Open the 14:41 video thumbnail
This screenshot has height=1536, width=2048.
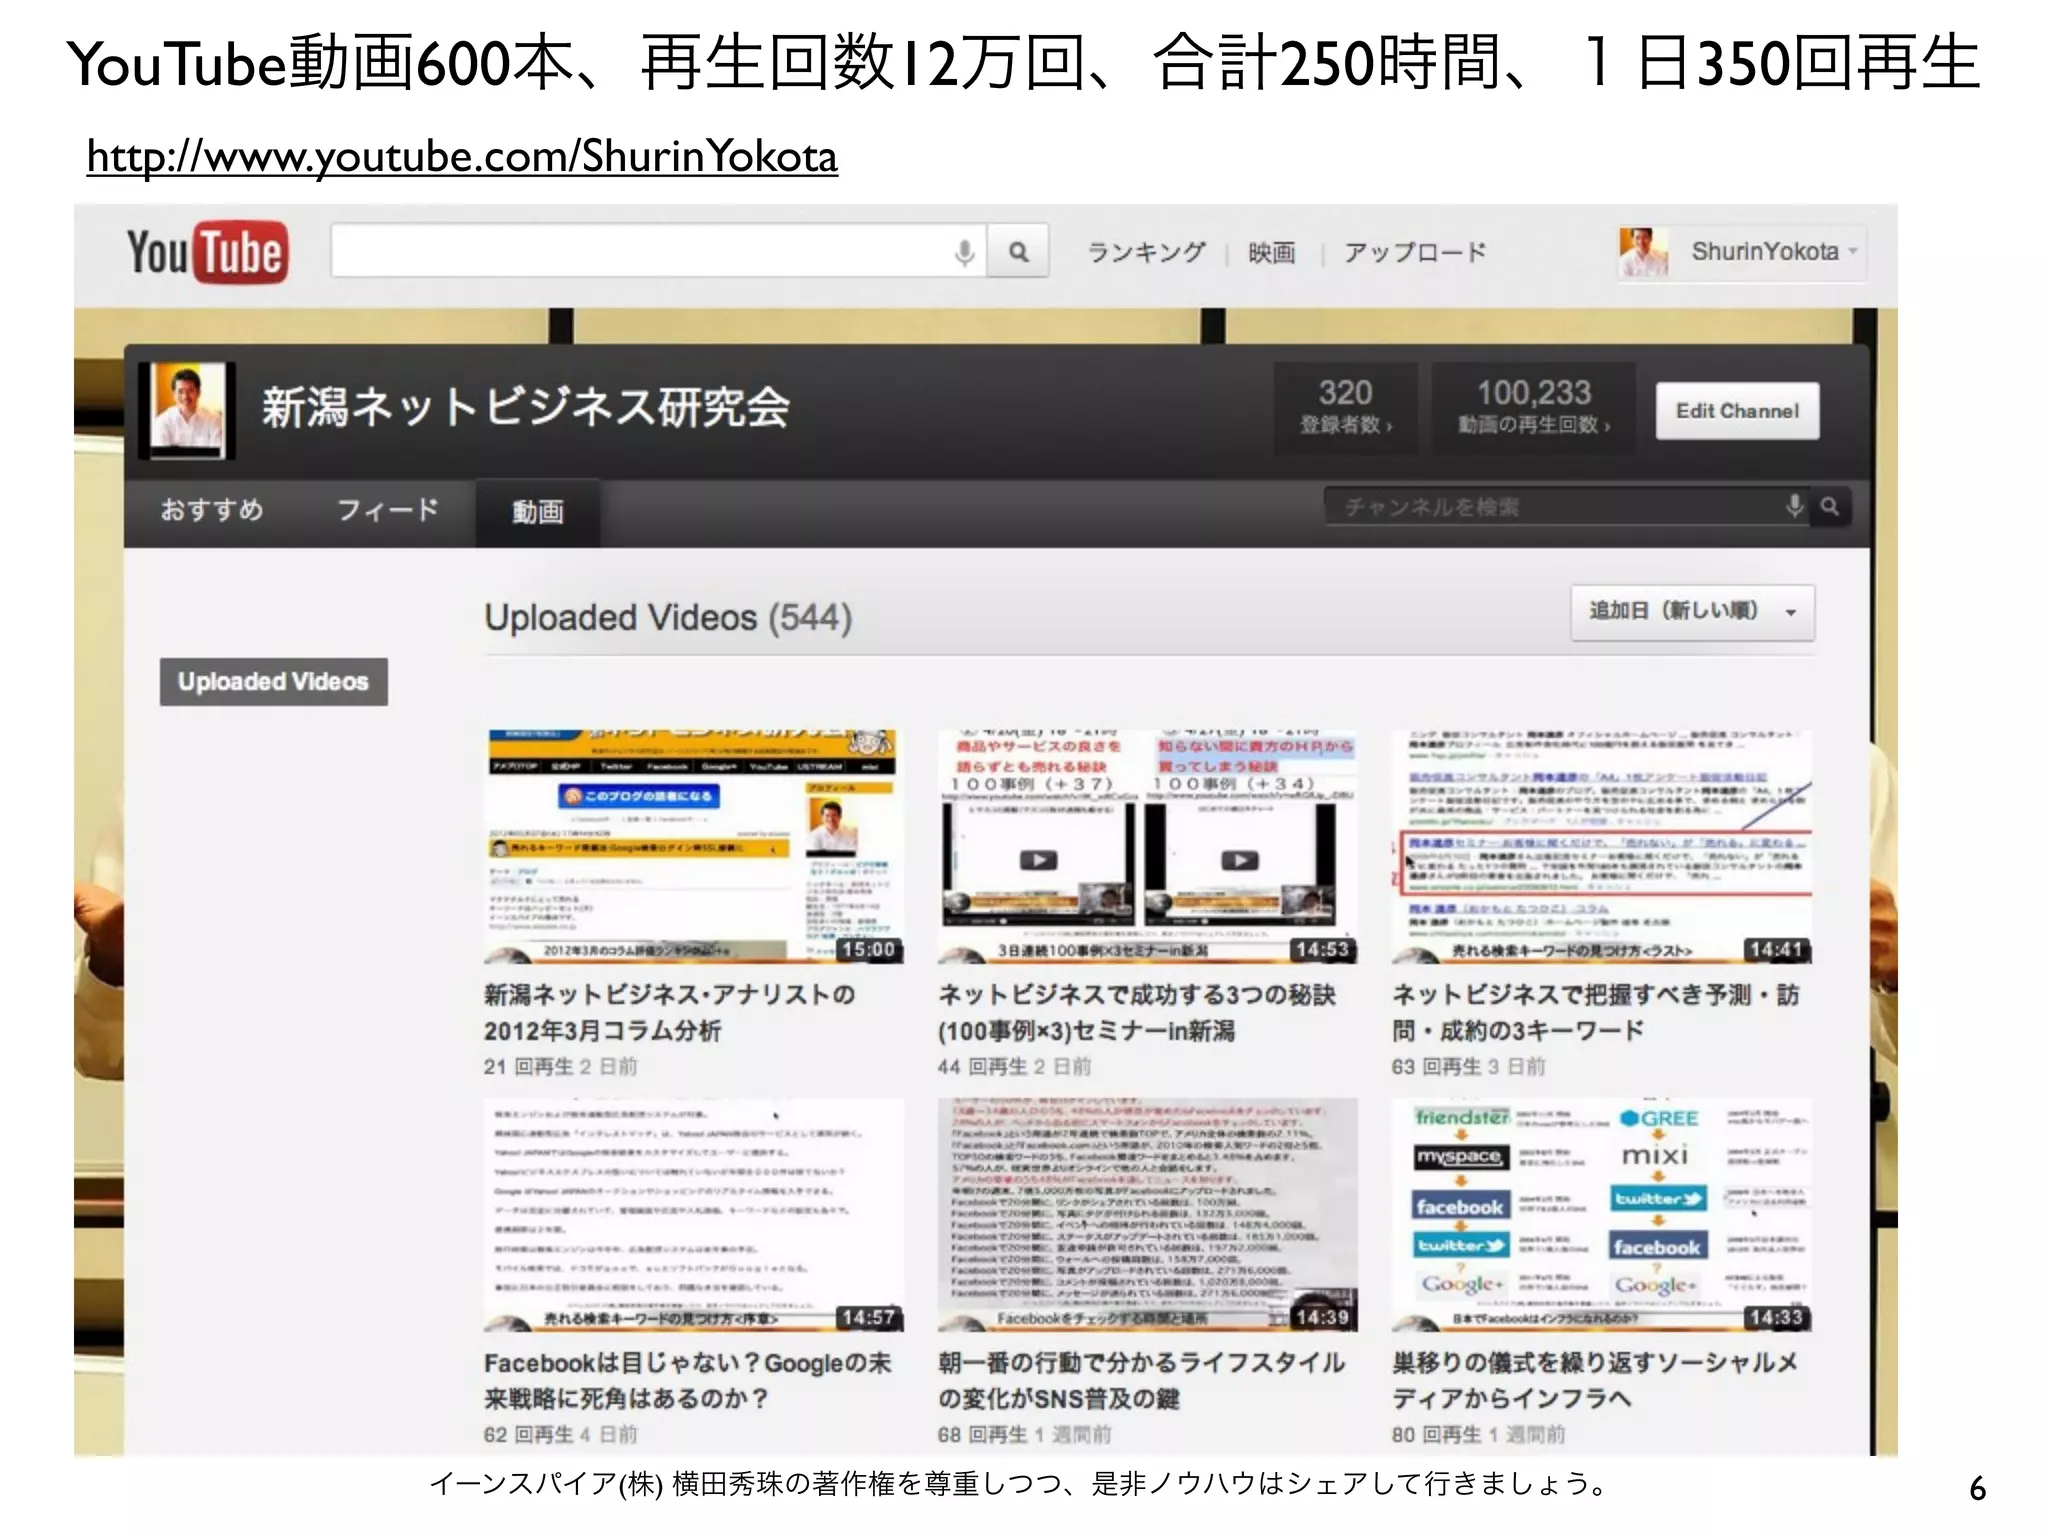pos(1601,846)
